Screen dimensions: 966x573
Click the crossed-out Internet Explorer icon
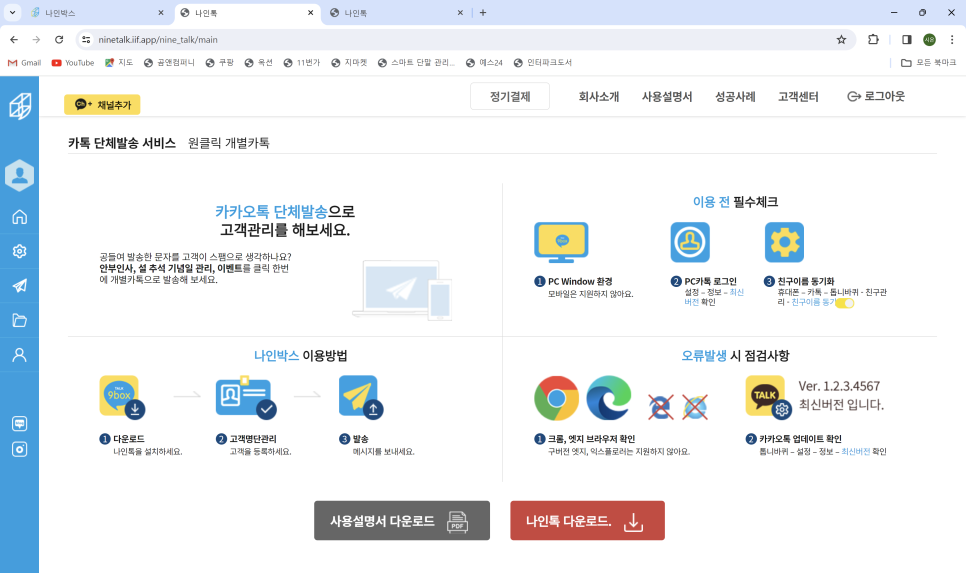pyautogui.click(x=695, y=407)
